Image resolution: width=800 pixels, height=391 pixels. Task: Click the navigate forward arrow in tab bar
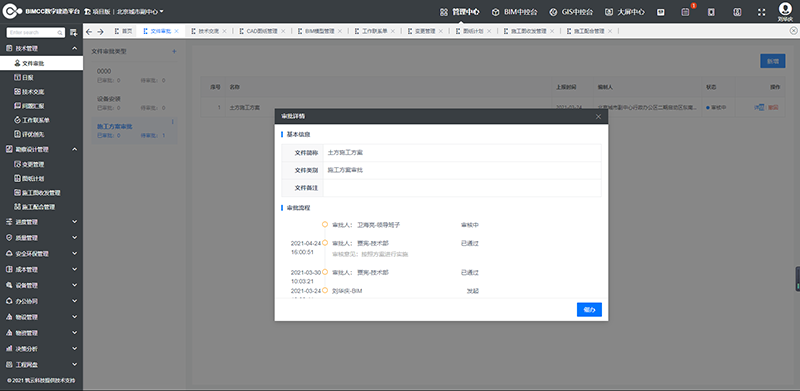(100, 32)
